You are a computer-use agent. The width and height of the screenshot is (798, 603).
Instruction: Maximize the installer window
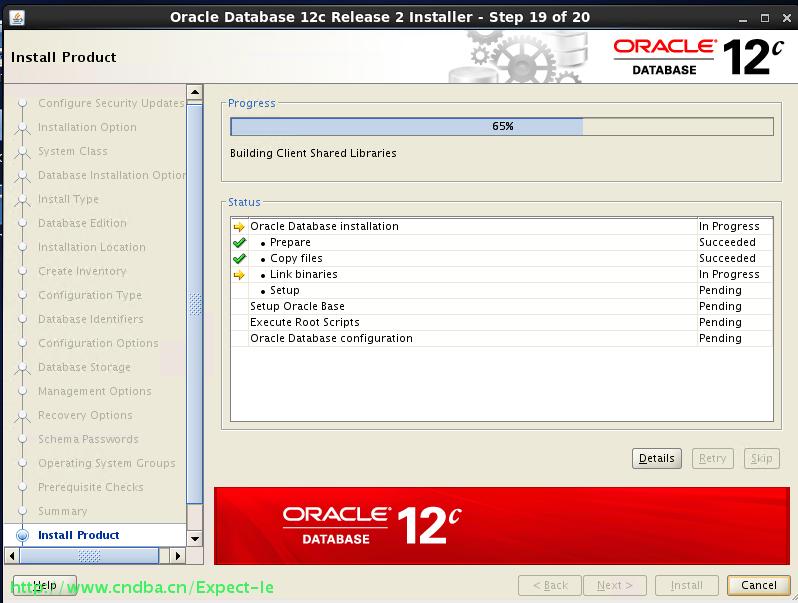pyautogui.click(x=765, y=18)
